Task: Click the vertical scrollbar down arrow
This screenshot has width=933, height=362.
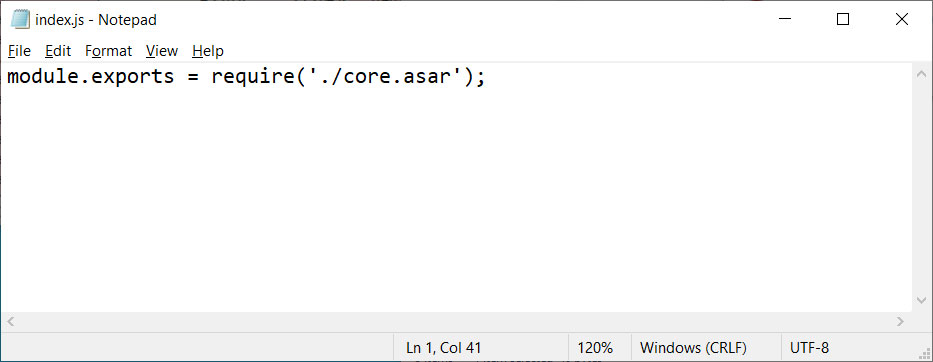Action: [x=921, y=301]
